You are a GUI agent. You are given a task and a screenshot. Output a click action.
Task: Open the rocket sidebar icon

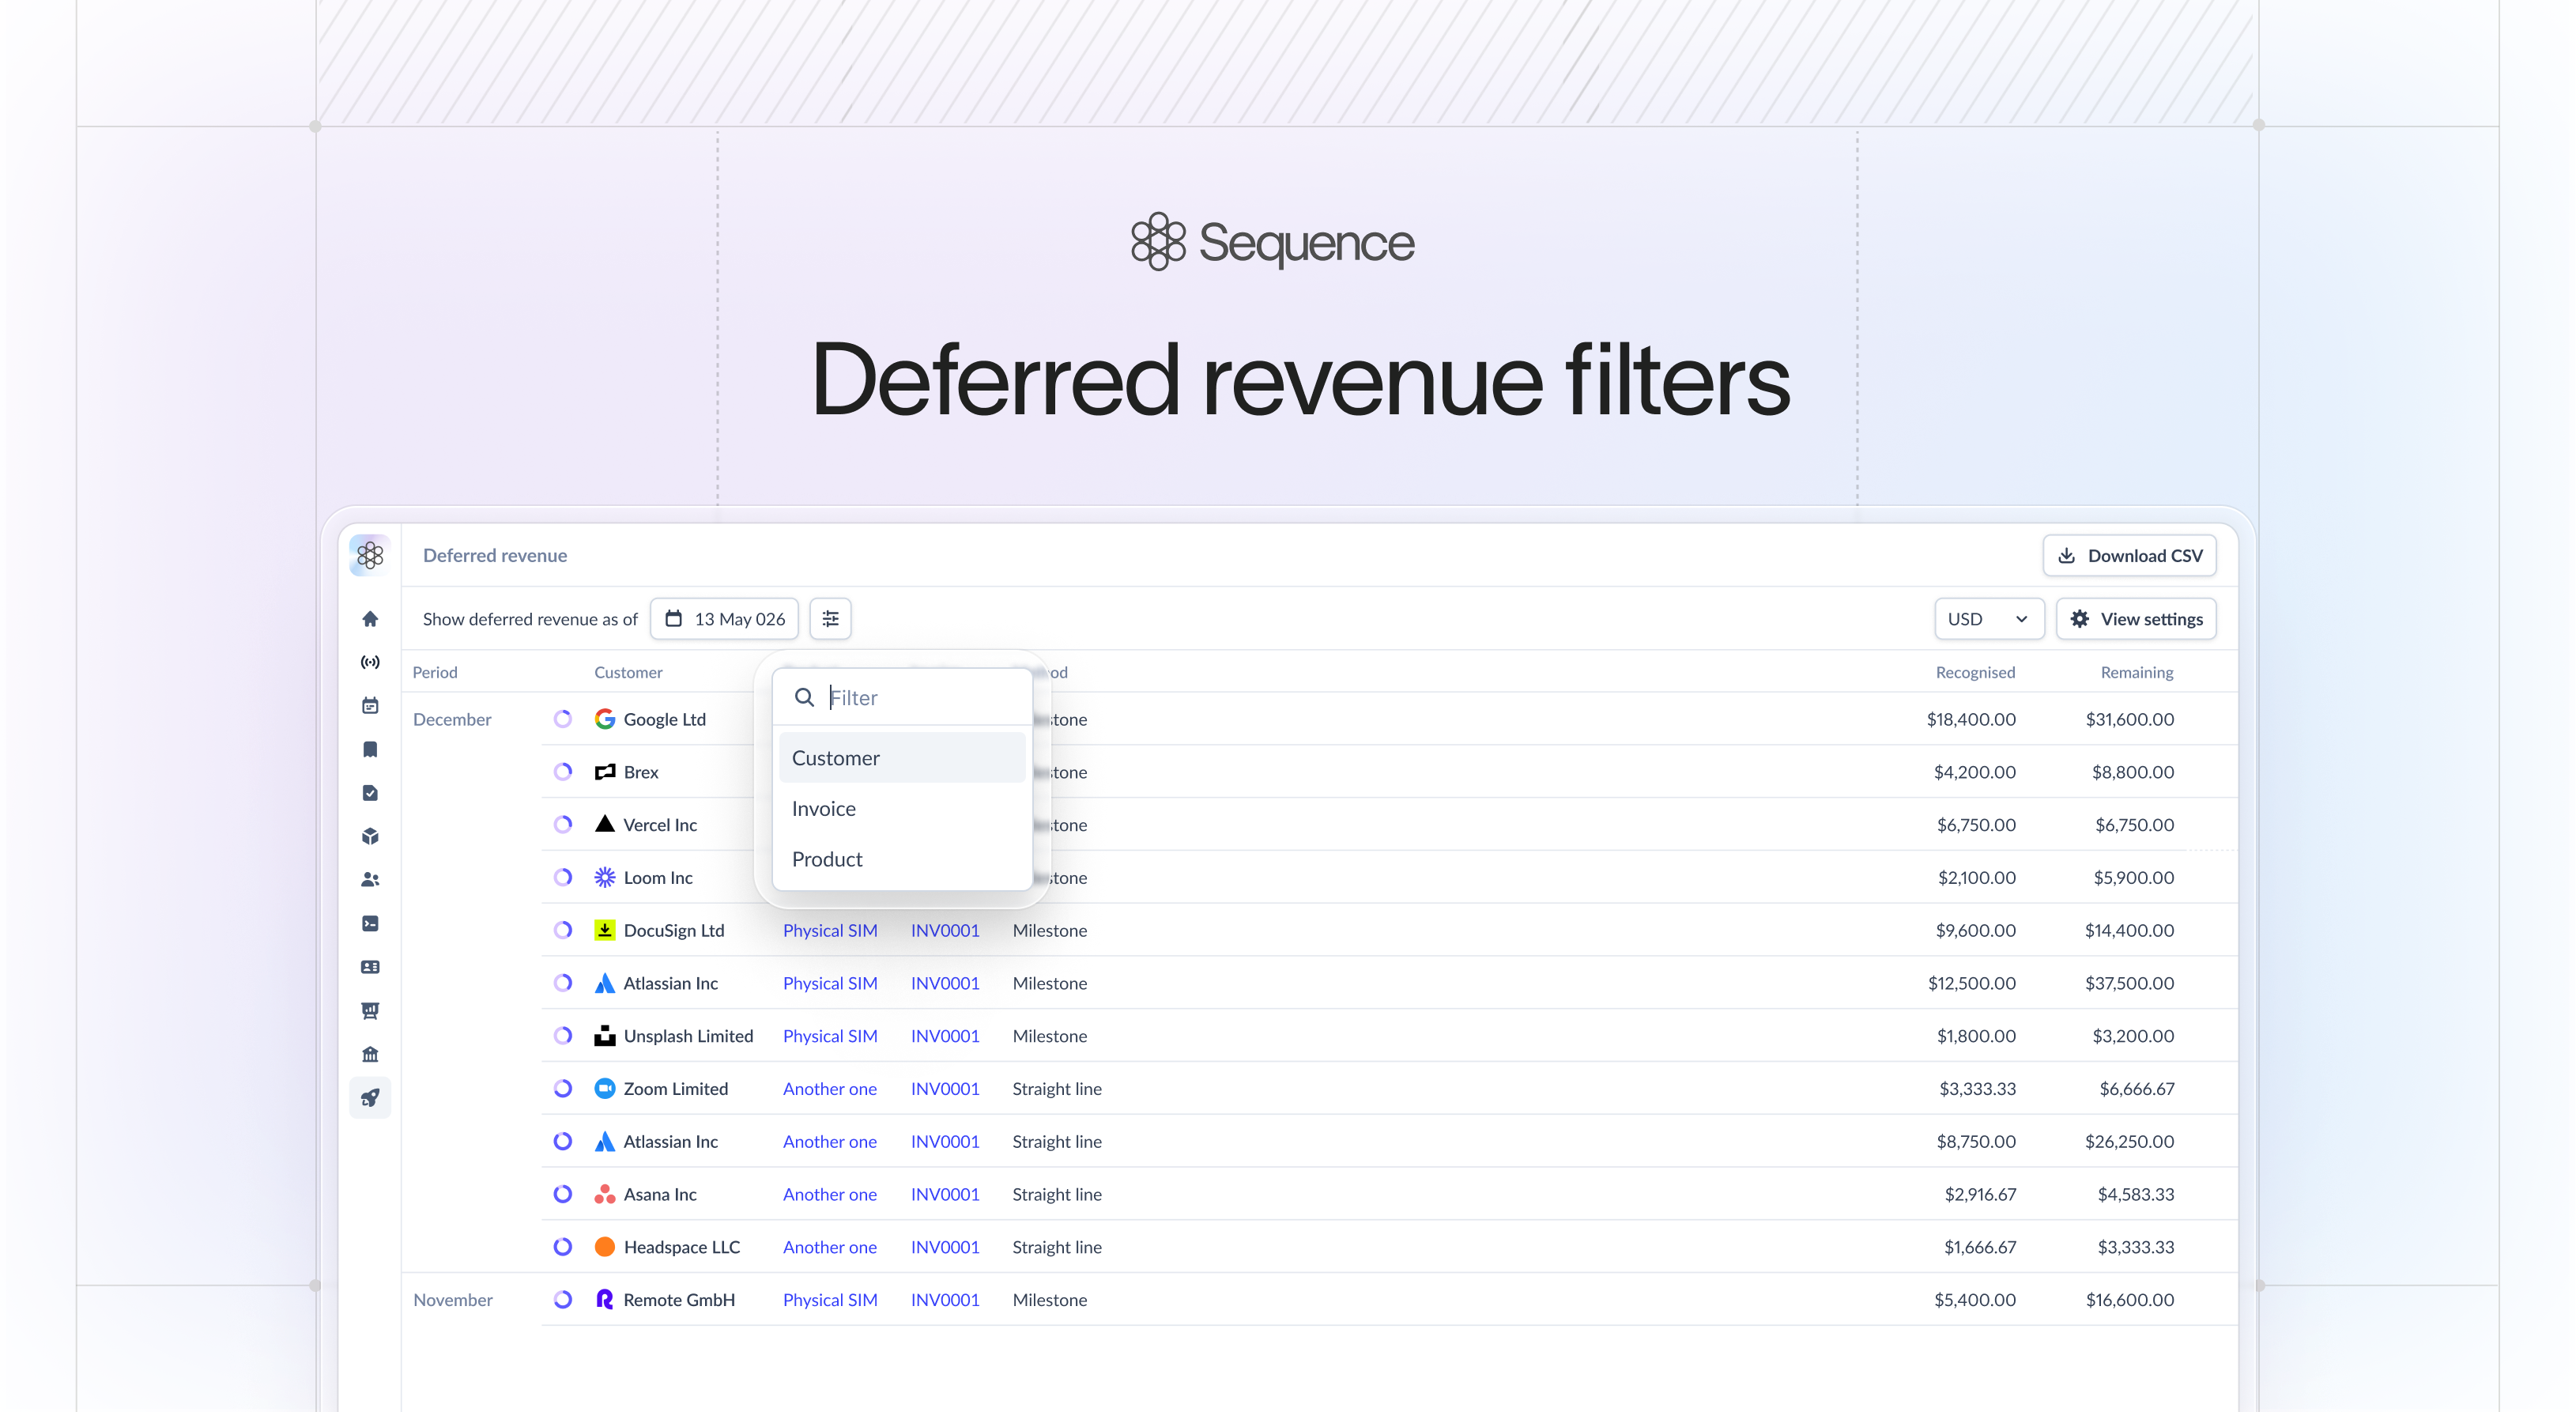pyautogui.click(x=370, y=1098)
